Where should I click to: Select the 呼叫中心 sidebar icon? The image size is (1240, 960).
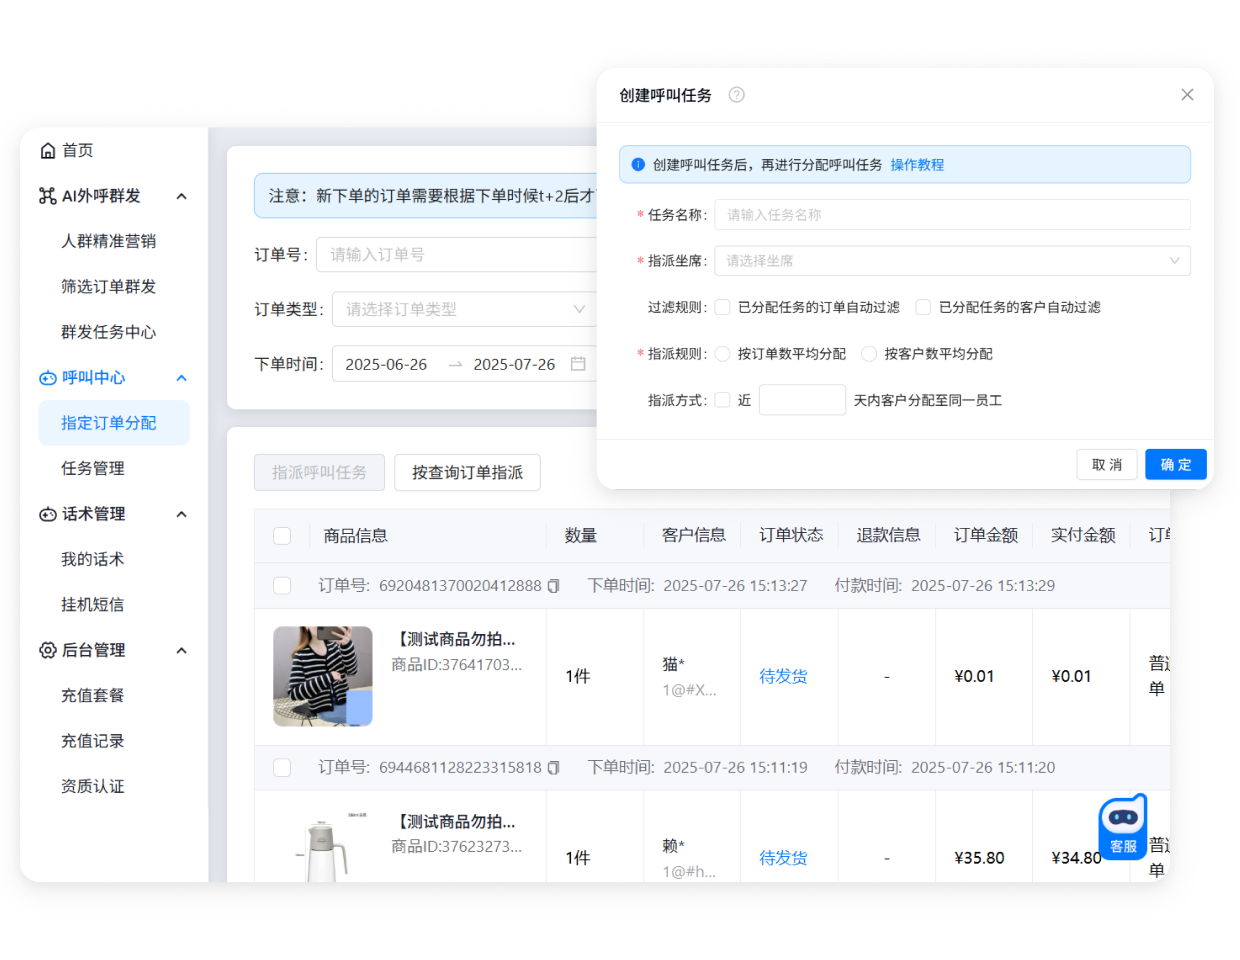coord(48,378)
